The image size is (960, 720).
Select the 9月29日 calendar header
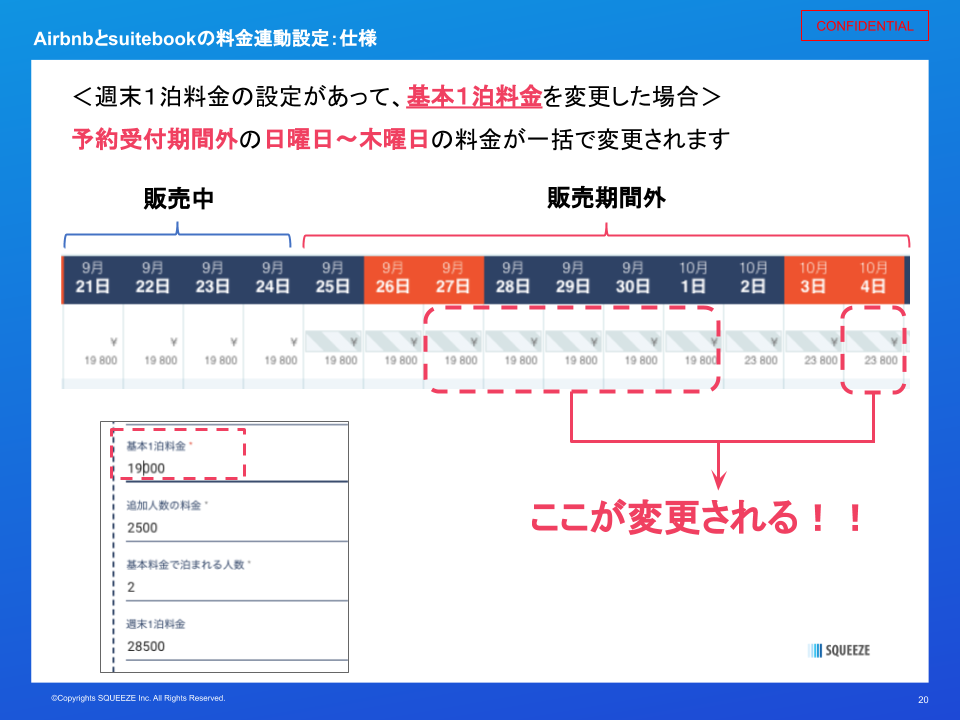pos(572,278)
